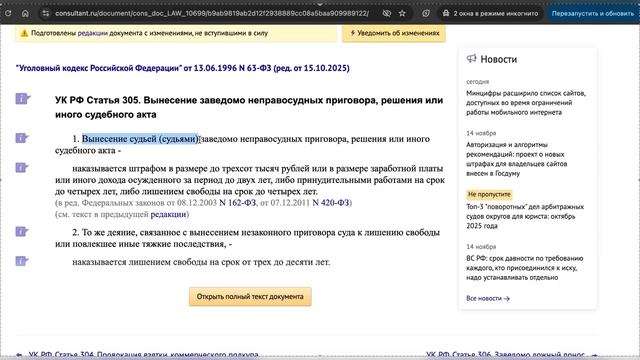
Task: Open редакции link in the yellow notice
Action: (92, 33)
